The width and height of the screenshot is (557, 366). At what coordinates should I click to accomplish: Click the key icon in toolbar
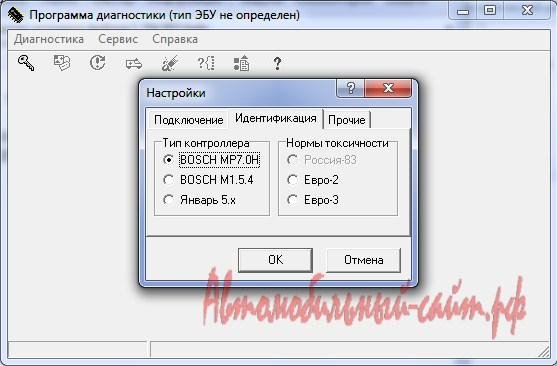click(x=26, y=63)
